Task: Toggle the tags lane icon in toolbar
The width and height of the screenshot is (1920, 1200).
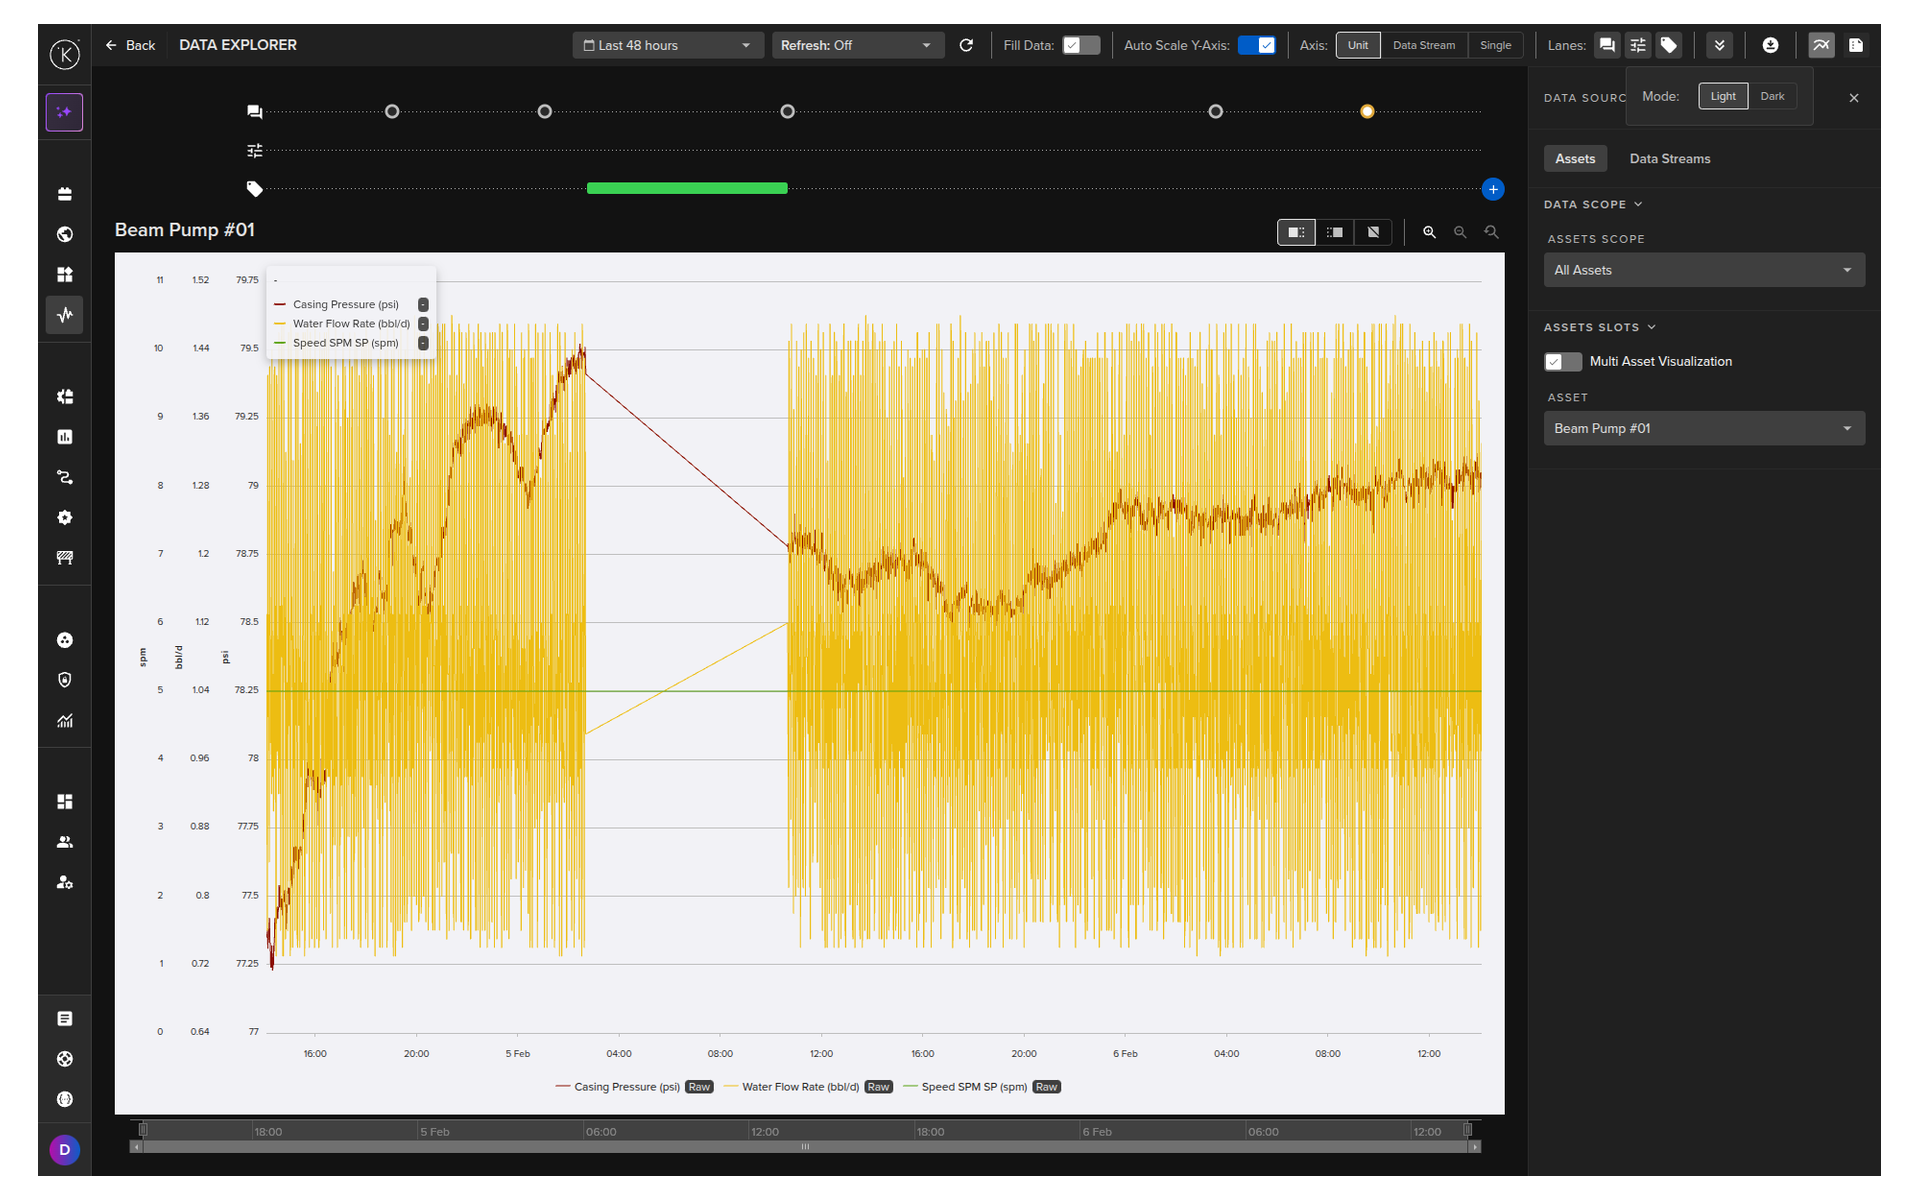Action: 1668,45
